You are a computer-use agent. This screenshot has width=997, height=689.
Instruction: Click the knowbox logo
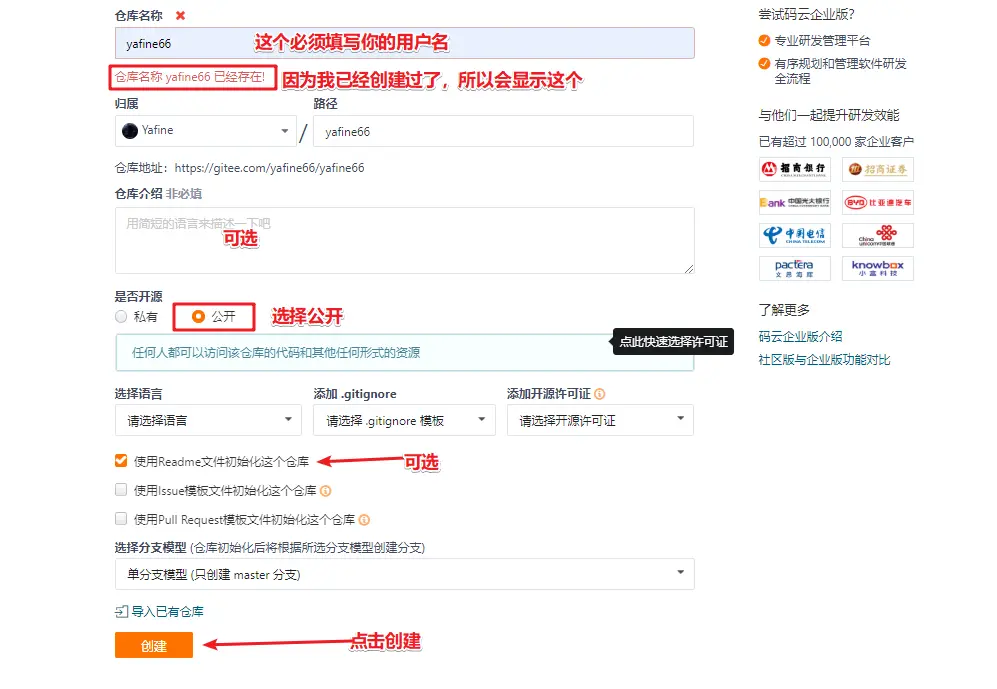tap(878, 268)
